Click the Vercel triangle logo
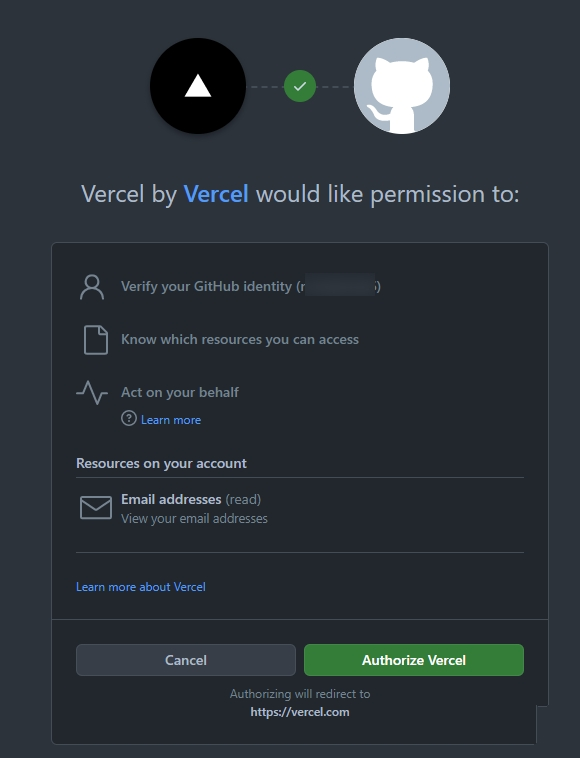 click(x=198, y=86)
